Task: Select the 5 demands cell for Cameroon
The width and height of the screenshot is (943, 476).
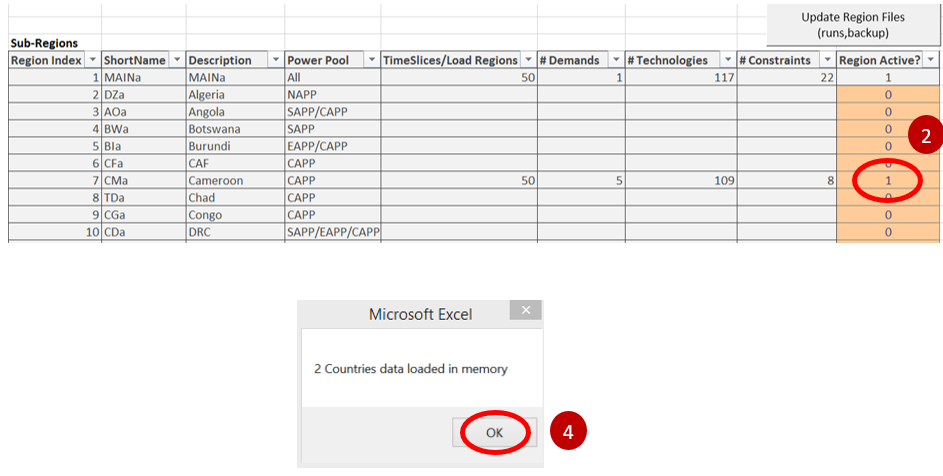Action: pyautogui.click(x=581, y=181)
